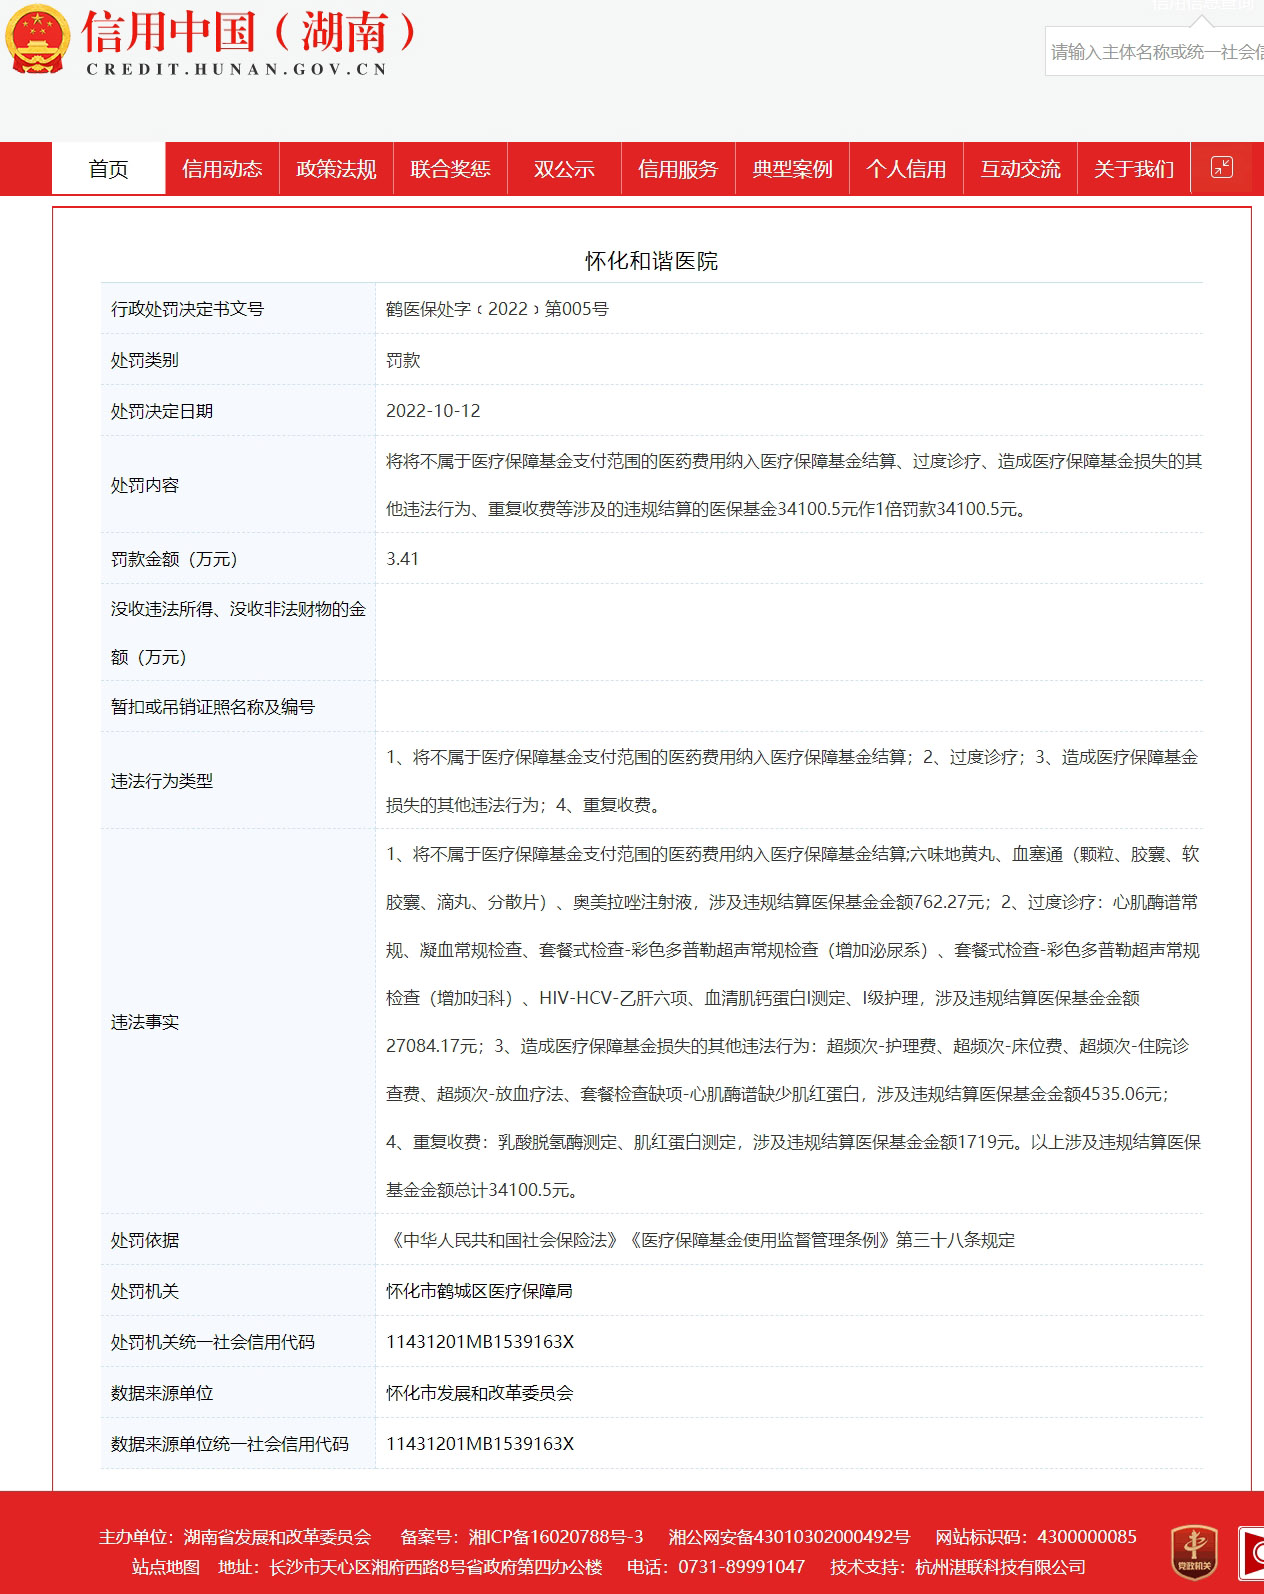Click the 处罚机关 value 怀化市鹤城区医疗保障局
The width and height of the screenshot is (1264, 1594).
(x=479, y=1291)
